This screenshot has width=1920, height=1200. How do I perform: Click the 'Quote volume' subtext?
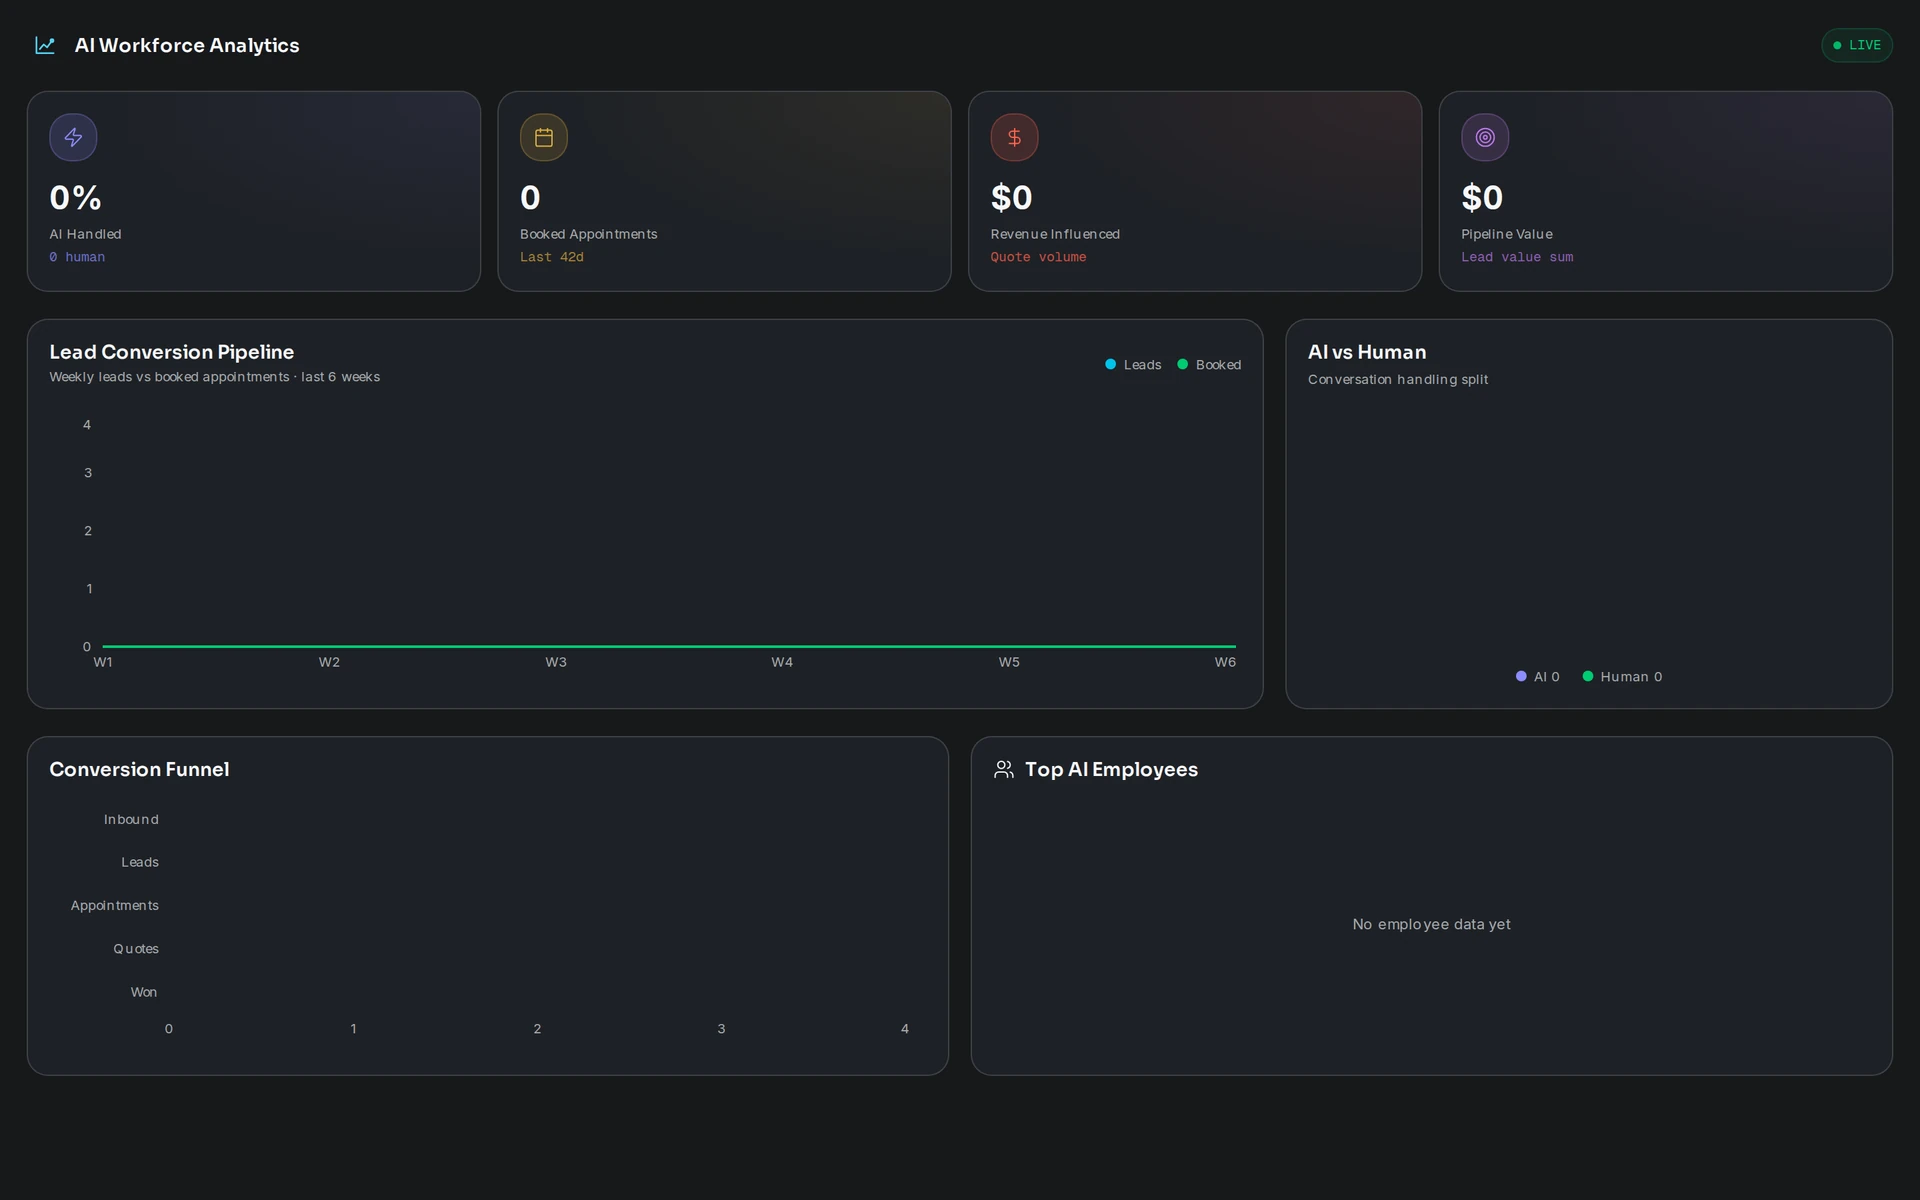click(1038, 257)
